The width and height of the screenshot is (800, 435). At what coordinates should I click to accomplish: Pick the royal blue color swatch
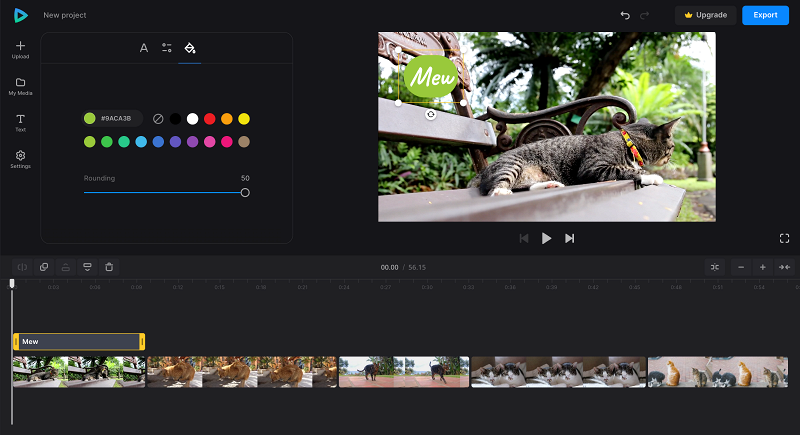pos(158,142)
